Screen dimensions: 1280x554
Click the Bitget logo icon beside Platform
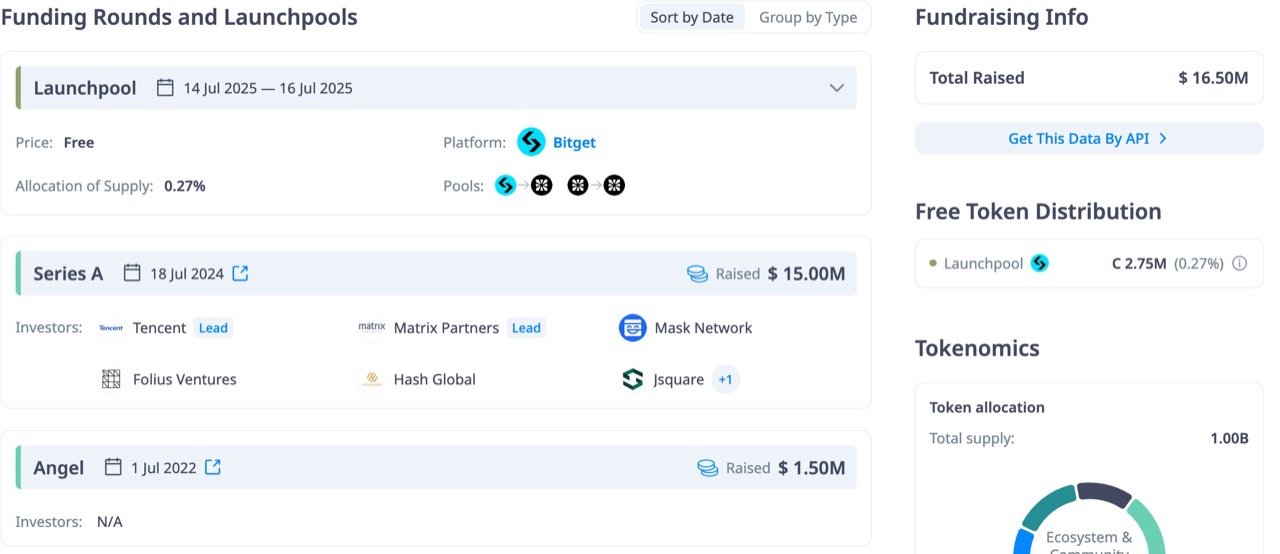(531, 143)
